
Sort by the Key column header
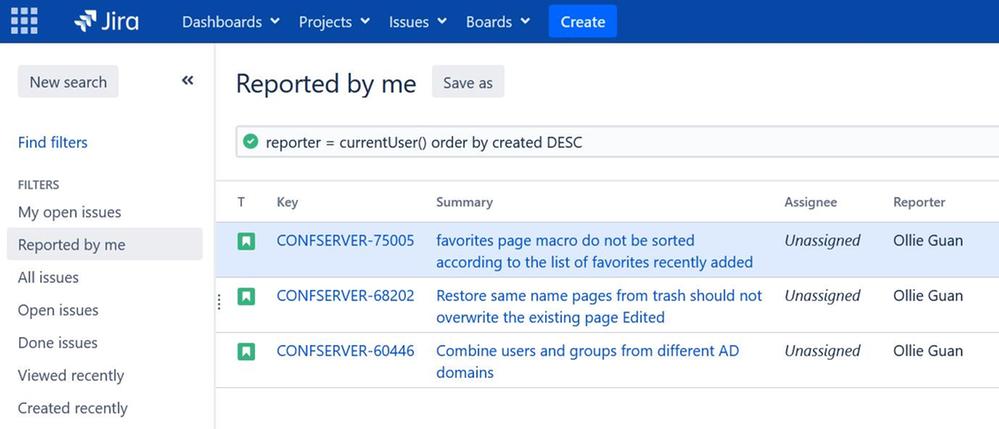(287, 202)
